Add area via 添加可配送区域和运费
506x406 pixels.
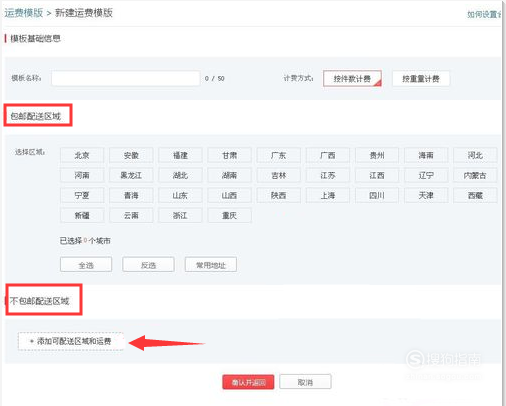click(x=71, y=341)
